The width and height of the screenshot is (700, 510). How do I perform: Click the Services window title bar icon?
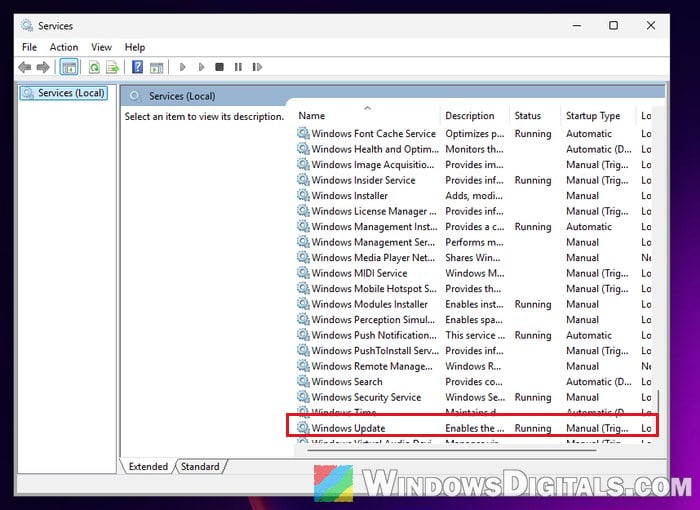[x=26, y=25]
